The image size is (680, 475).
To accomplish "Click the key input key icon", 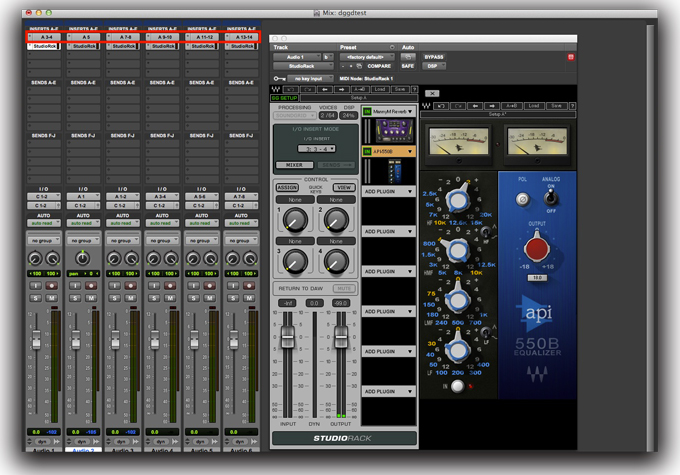I will (279, 79).
